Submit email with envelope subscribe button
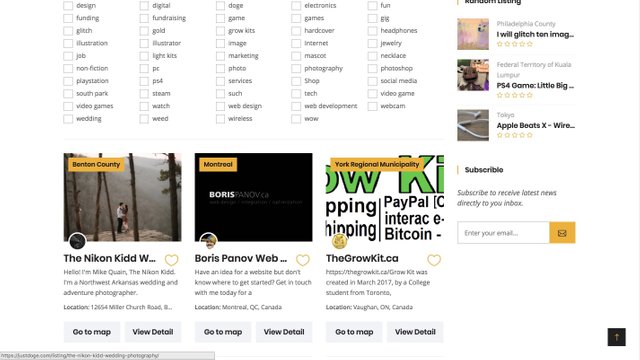The width and height of the screenshot is (640, 360). 562,233
